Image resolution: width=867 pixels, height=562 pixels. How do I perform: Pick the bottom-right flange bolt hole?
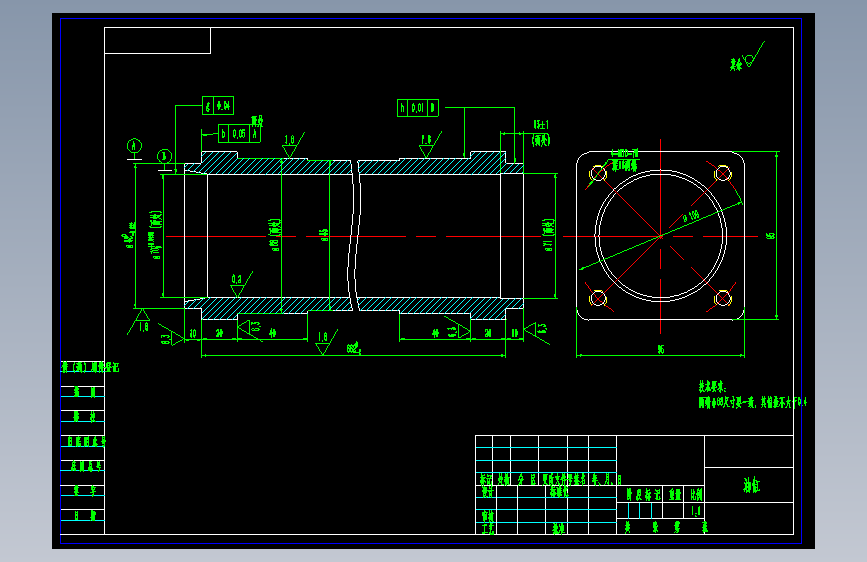[723, 299]
